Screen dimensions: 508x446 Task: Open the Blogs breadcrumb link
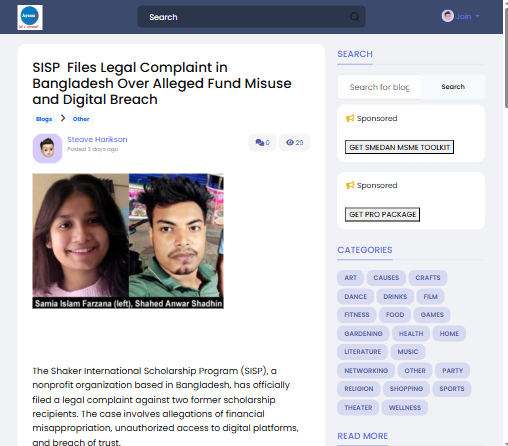coord(44,119)
